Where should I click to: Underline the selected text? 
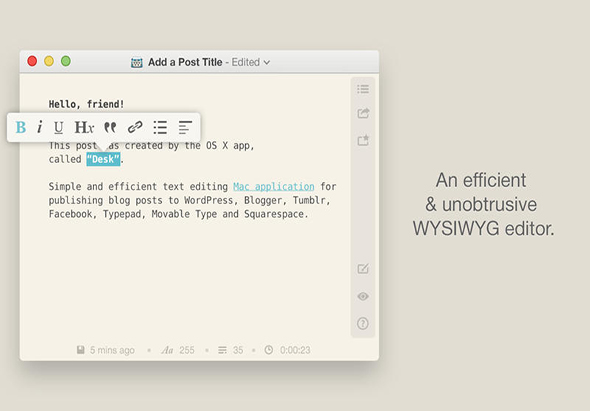click(x=58, y=128)
